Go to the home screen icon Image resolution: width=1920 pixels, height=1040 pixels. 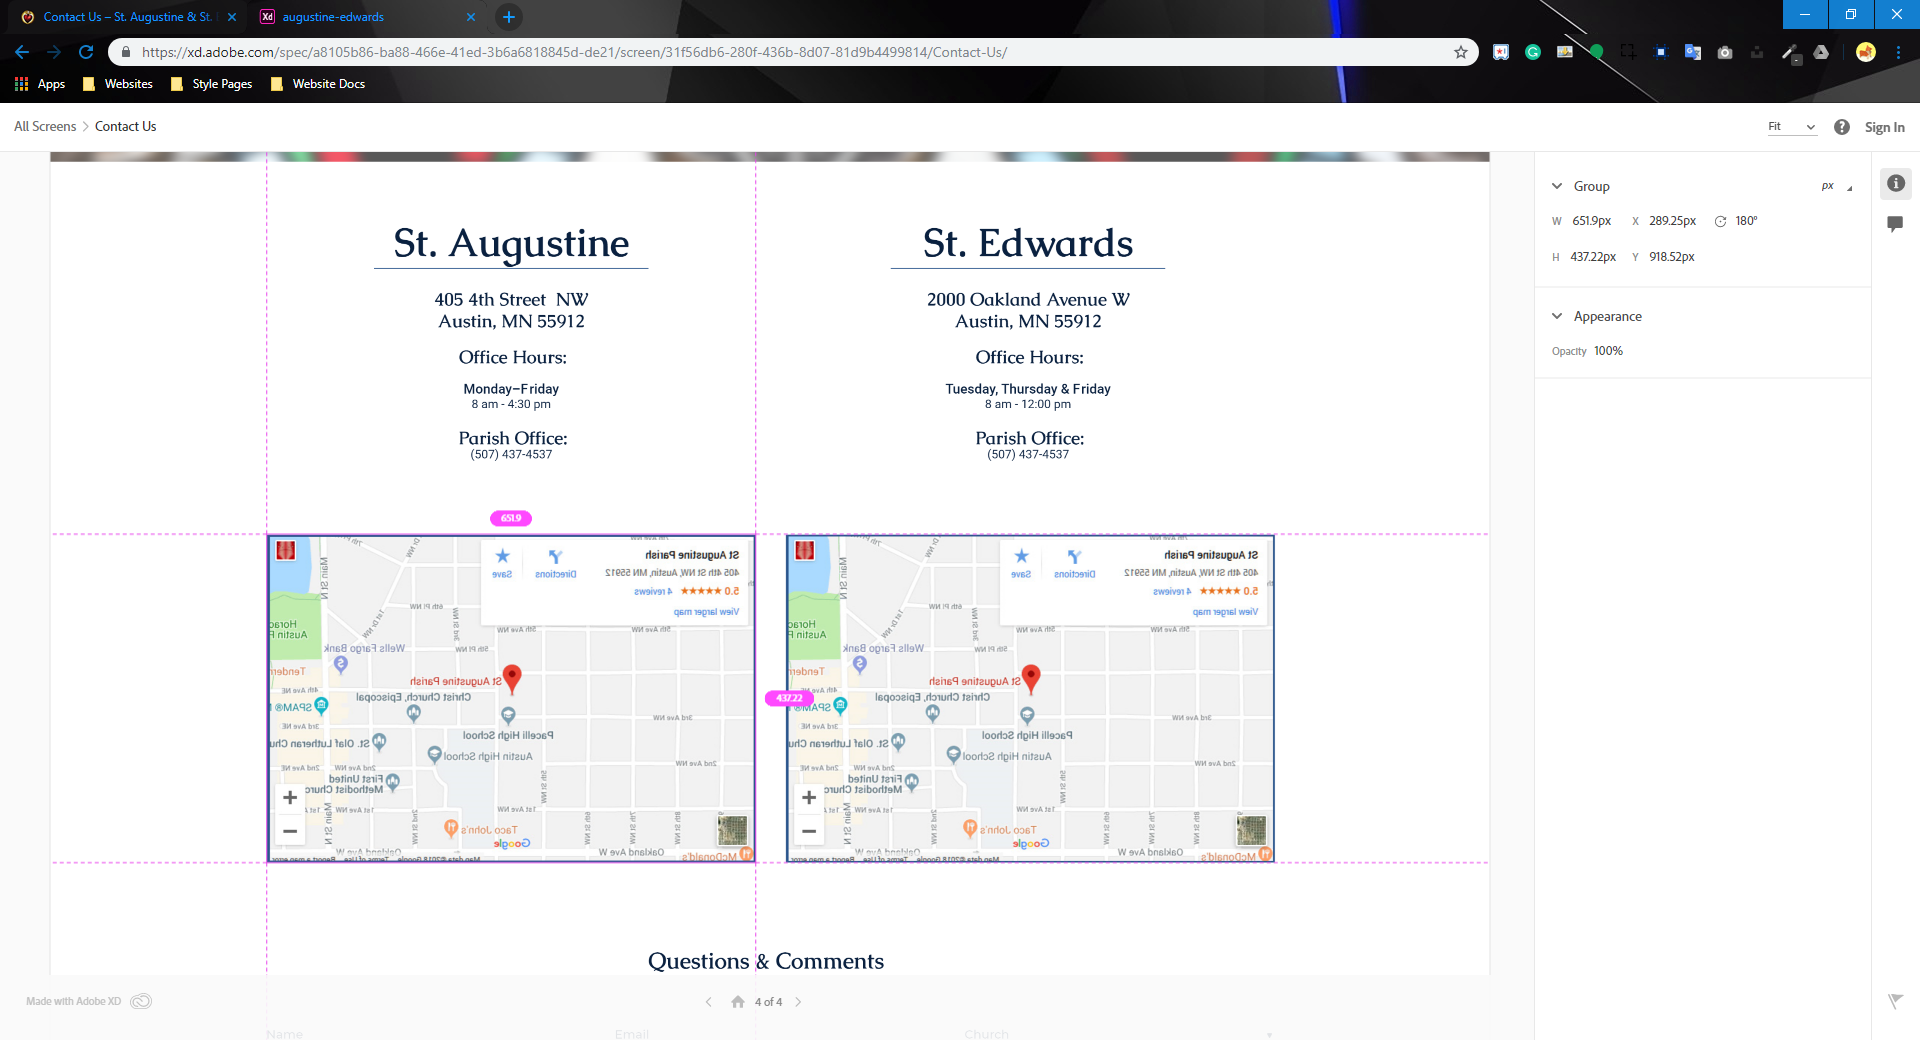(x=738, y=1002)
